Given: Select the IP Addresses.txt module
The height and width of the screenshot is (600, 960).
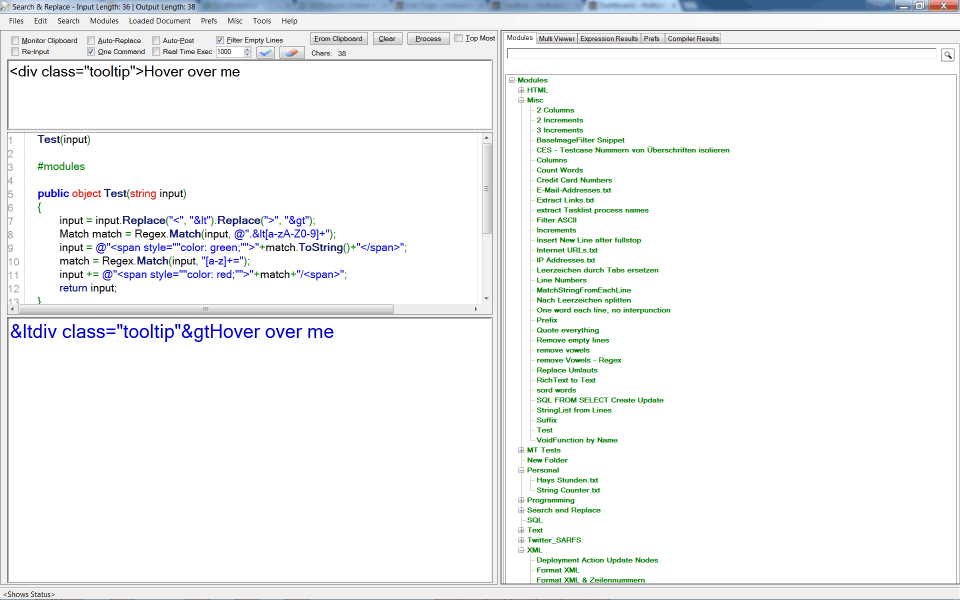Looking at the screenshot, I should [x=566, y=260].
